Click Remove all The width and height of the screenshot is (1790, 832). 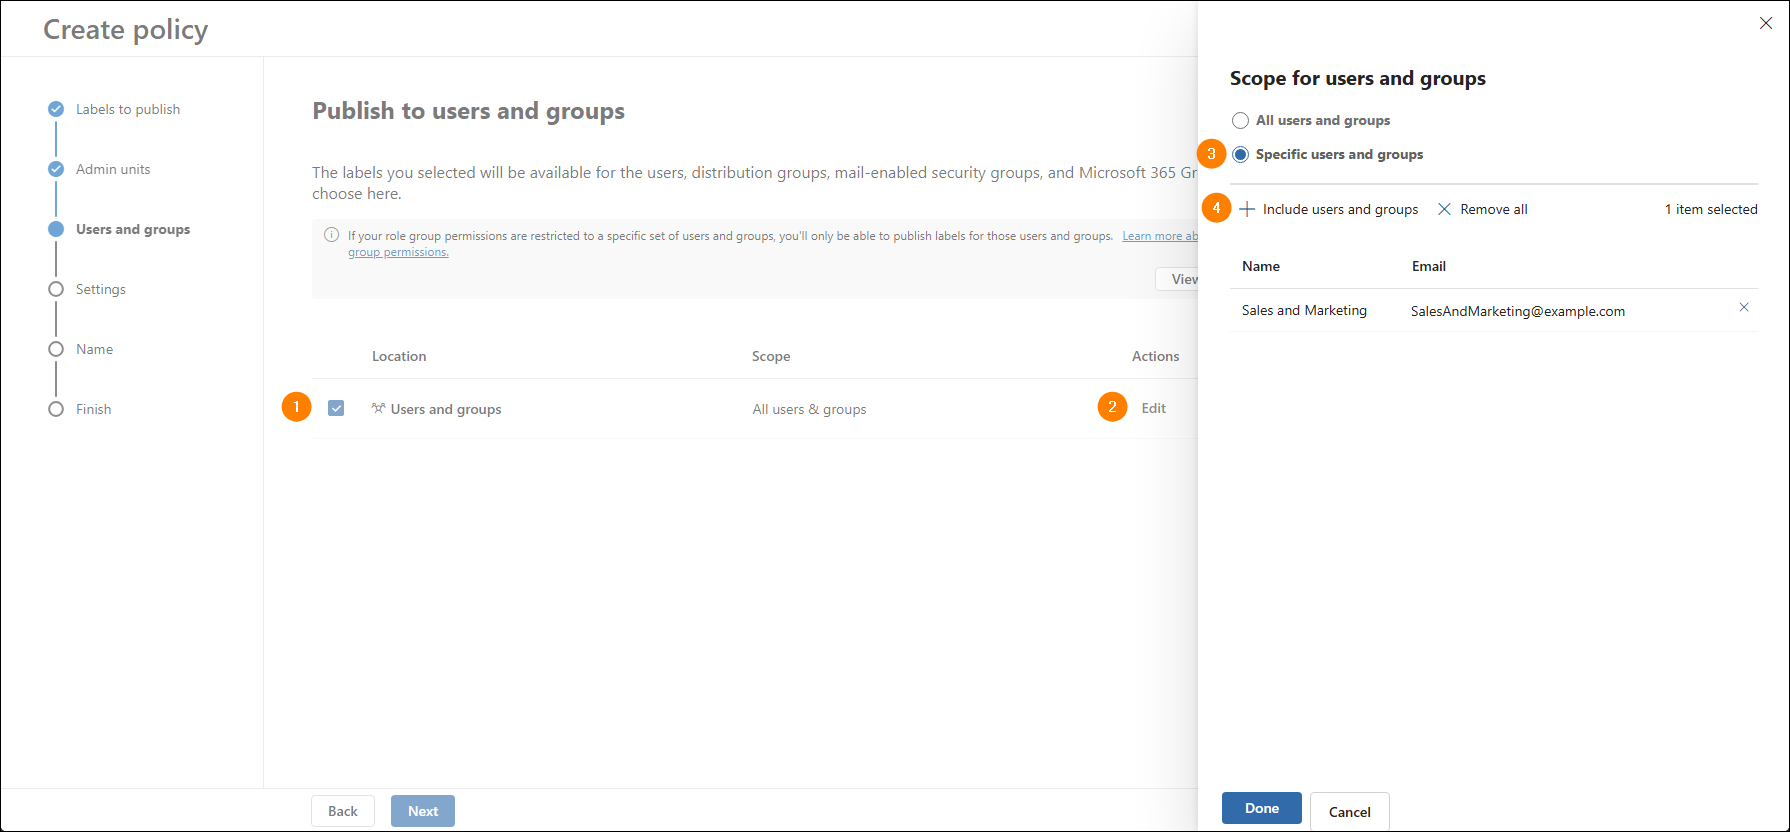coord(1483,209)
